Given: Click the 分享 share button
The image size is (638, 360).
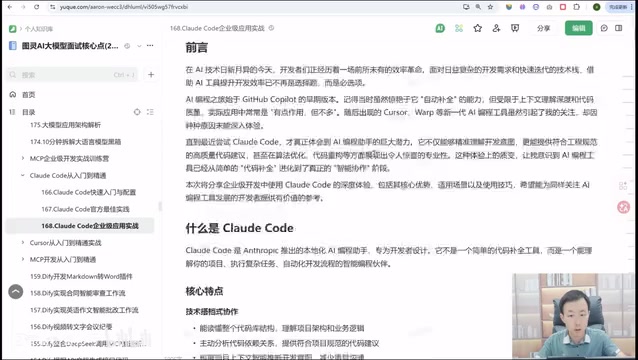Looking at the screenshot, I should coord(543,28).
